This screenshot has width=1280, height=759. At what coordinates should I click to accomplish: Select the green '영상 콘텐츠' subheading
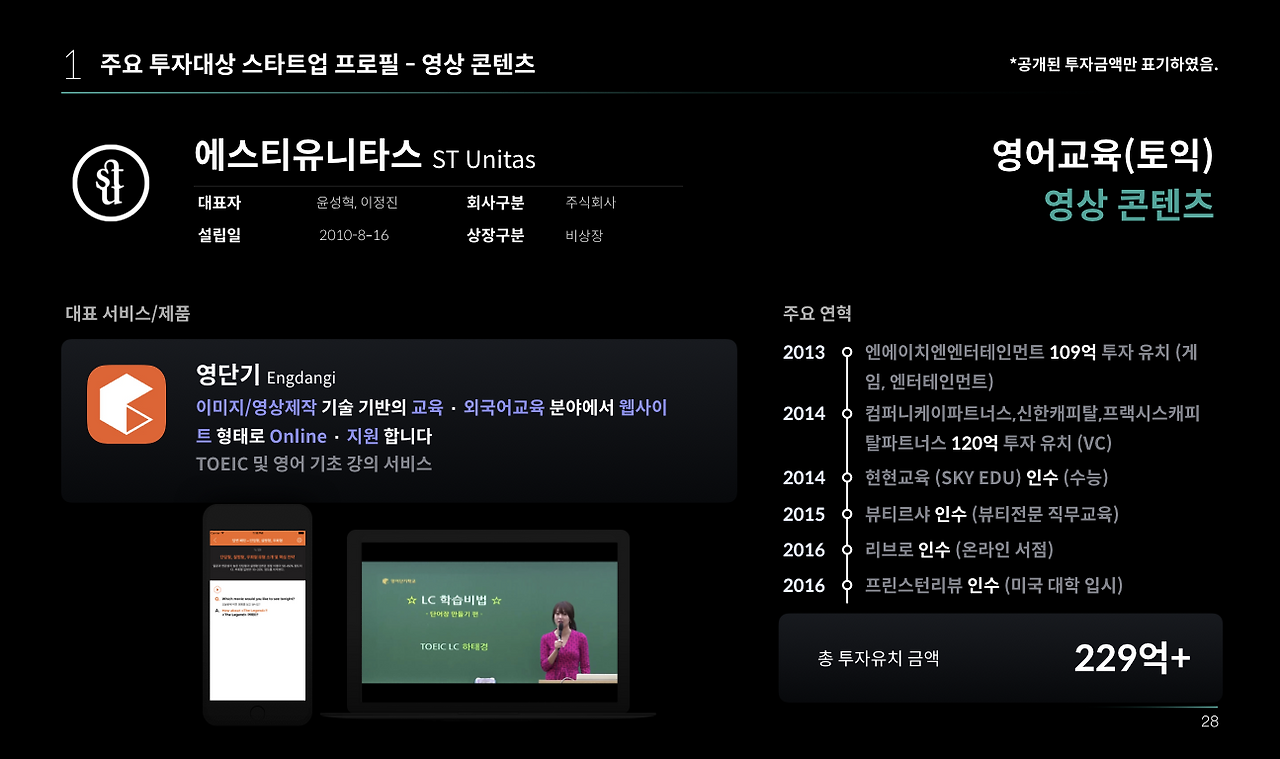pos(1129,205)
